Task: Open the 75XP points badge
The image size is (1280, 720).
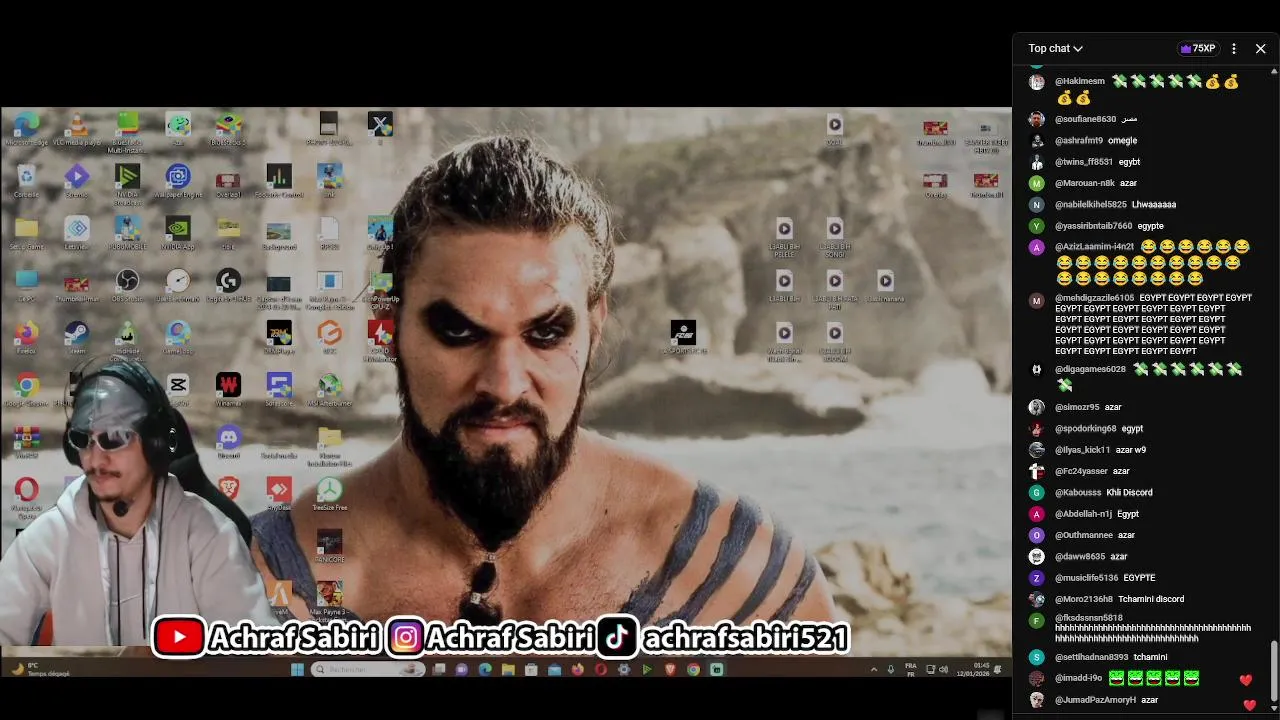Action: 1198,48
